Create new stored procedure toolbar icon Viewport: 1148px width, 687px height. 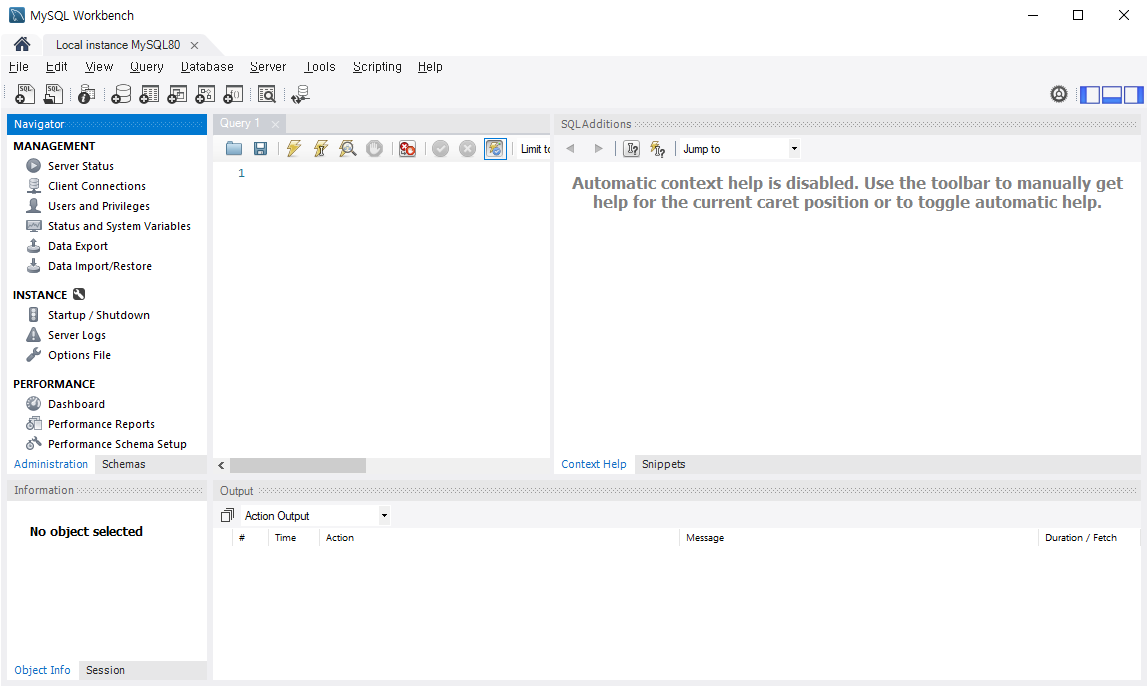coord(205,94)
